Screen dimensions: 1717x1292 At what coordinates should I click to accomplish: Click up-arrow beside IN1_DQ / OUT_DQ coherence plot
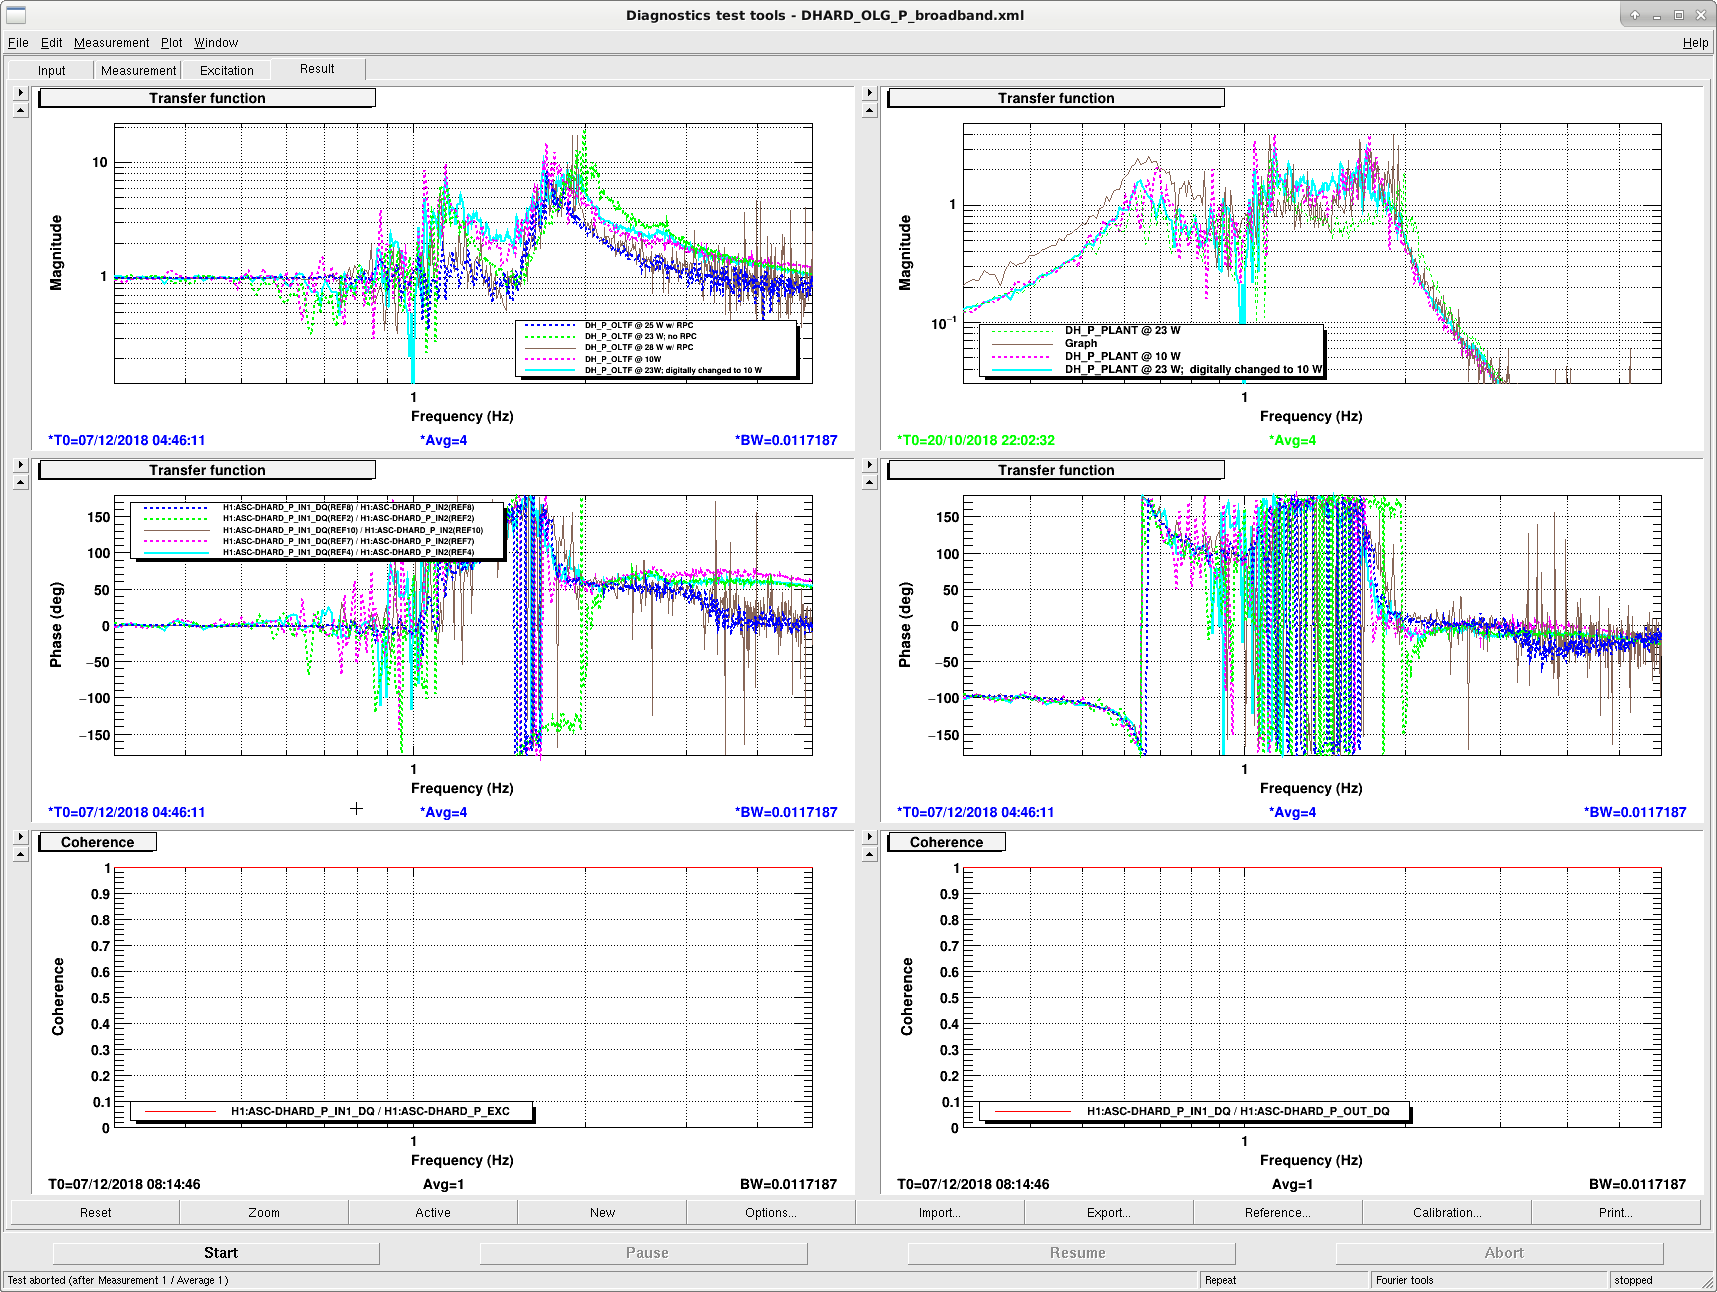tap(869, 854)
